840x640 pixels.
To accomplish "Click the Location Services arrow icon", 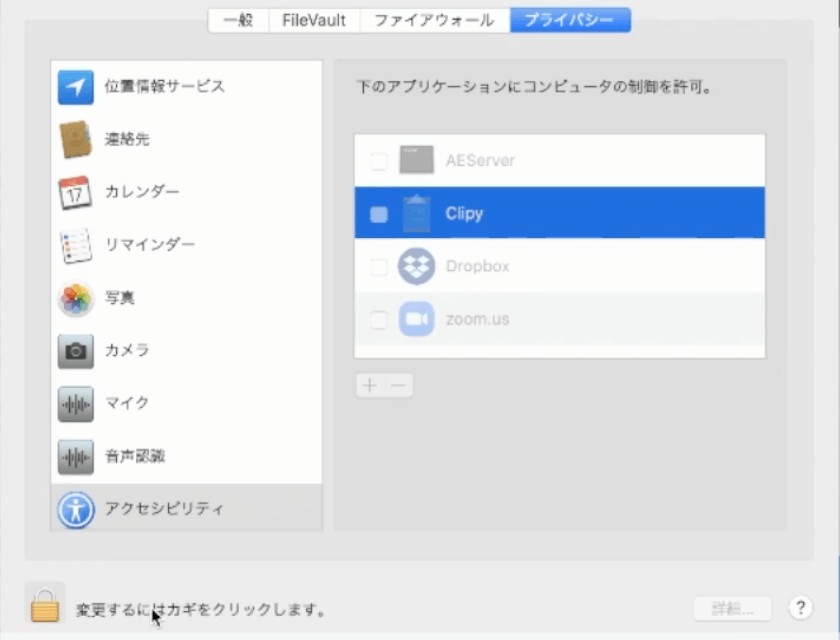I will 76,87.
